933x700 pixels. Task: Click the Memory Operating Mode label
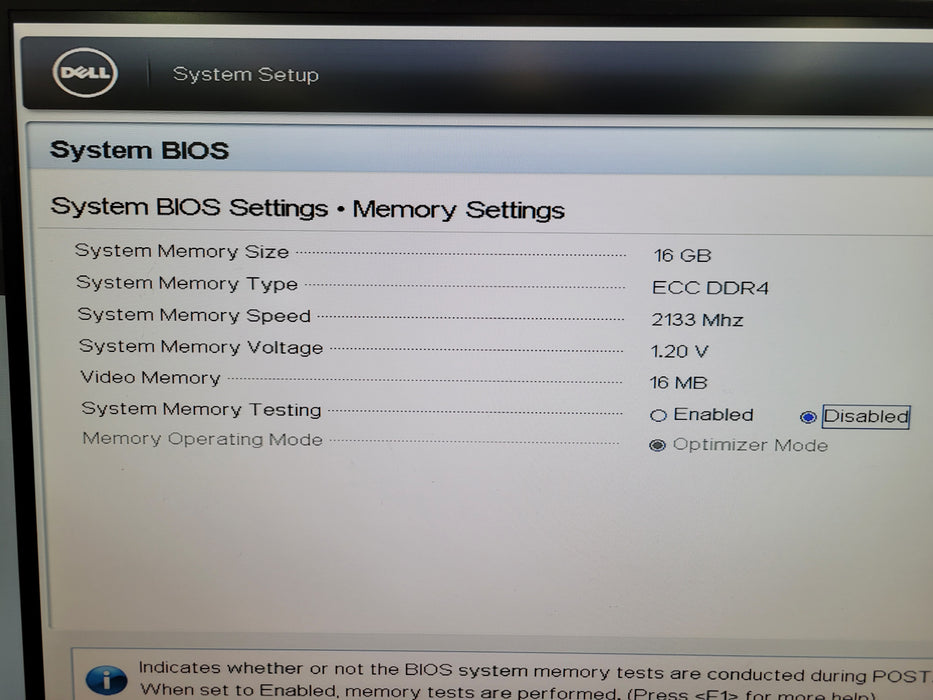[202, 439]
